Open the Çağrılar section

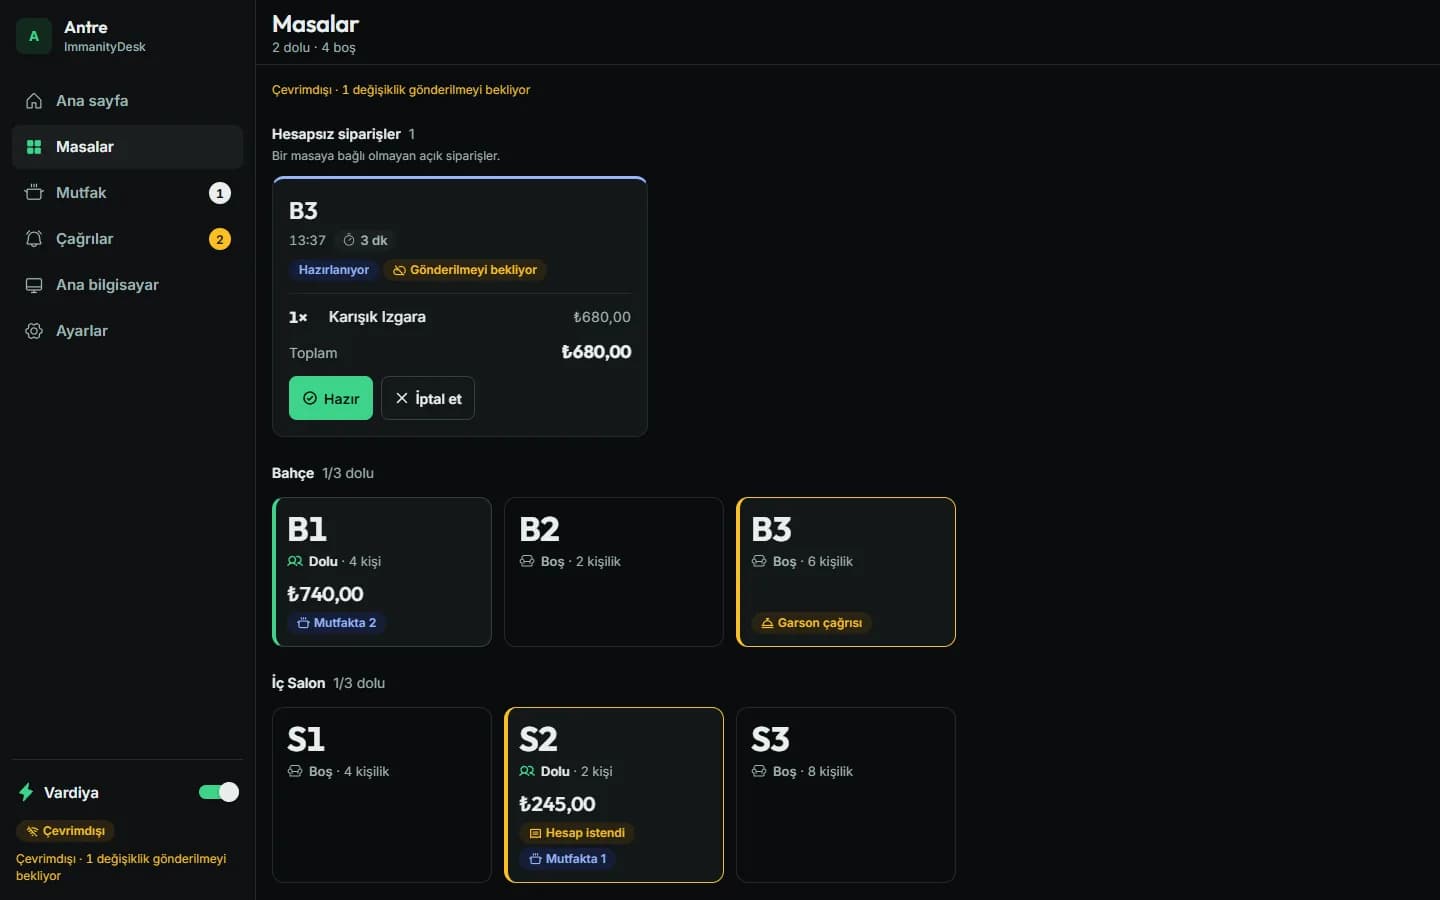128,239
